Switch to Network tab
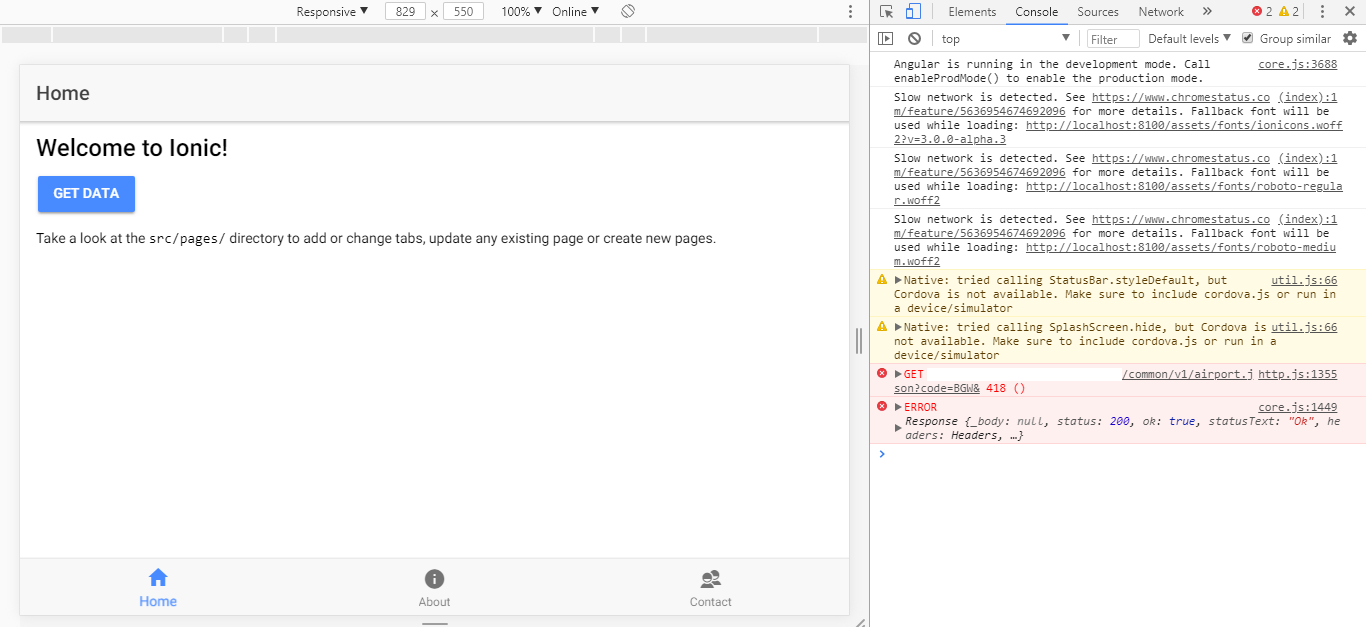Image resolution: width=1366 pixels, height=627 pixels. tap(1160, 12)
